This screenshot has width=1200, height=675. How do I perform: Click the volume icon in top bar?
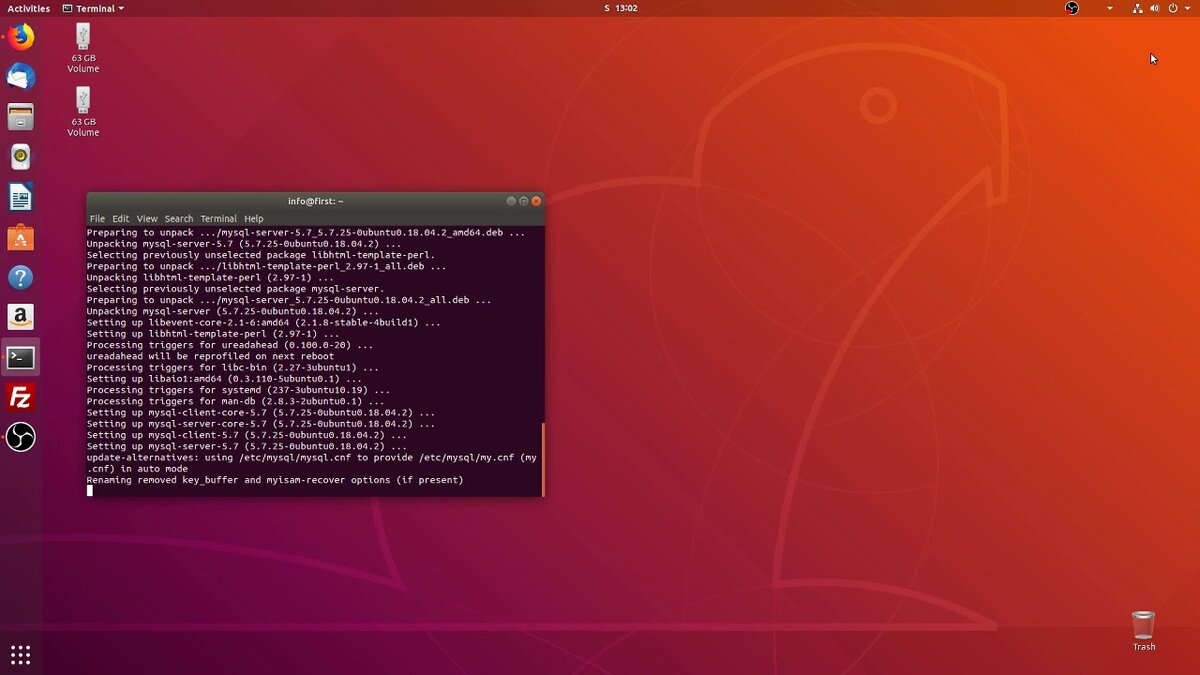click(1155, 8)
